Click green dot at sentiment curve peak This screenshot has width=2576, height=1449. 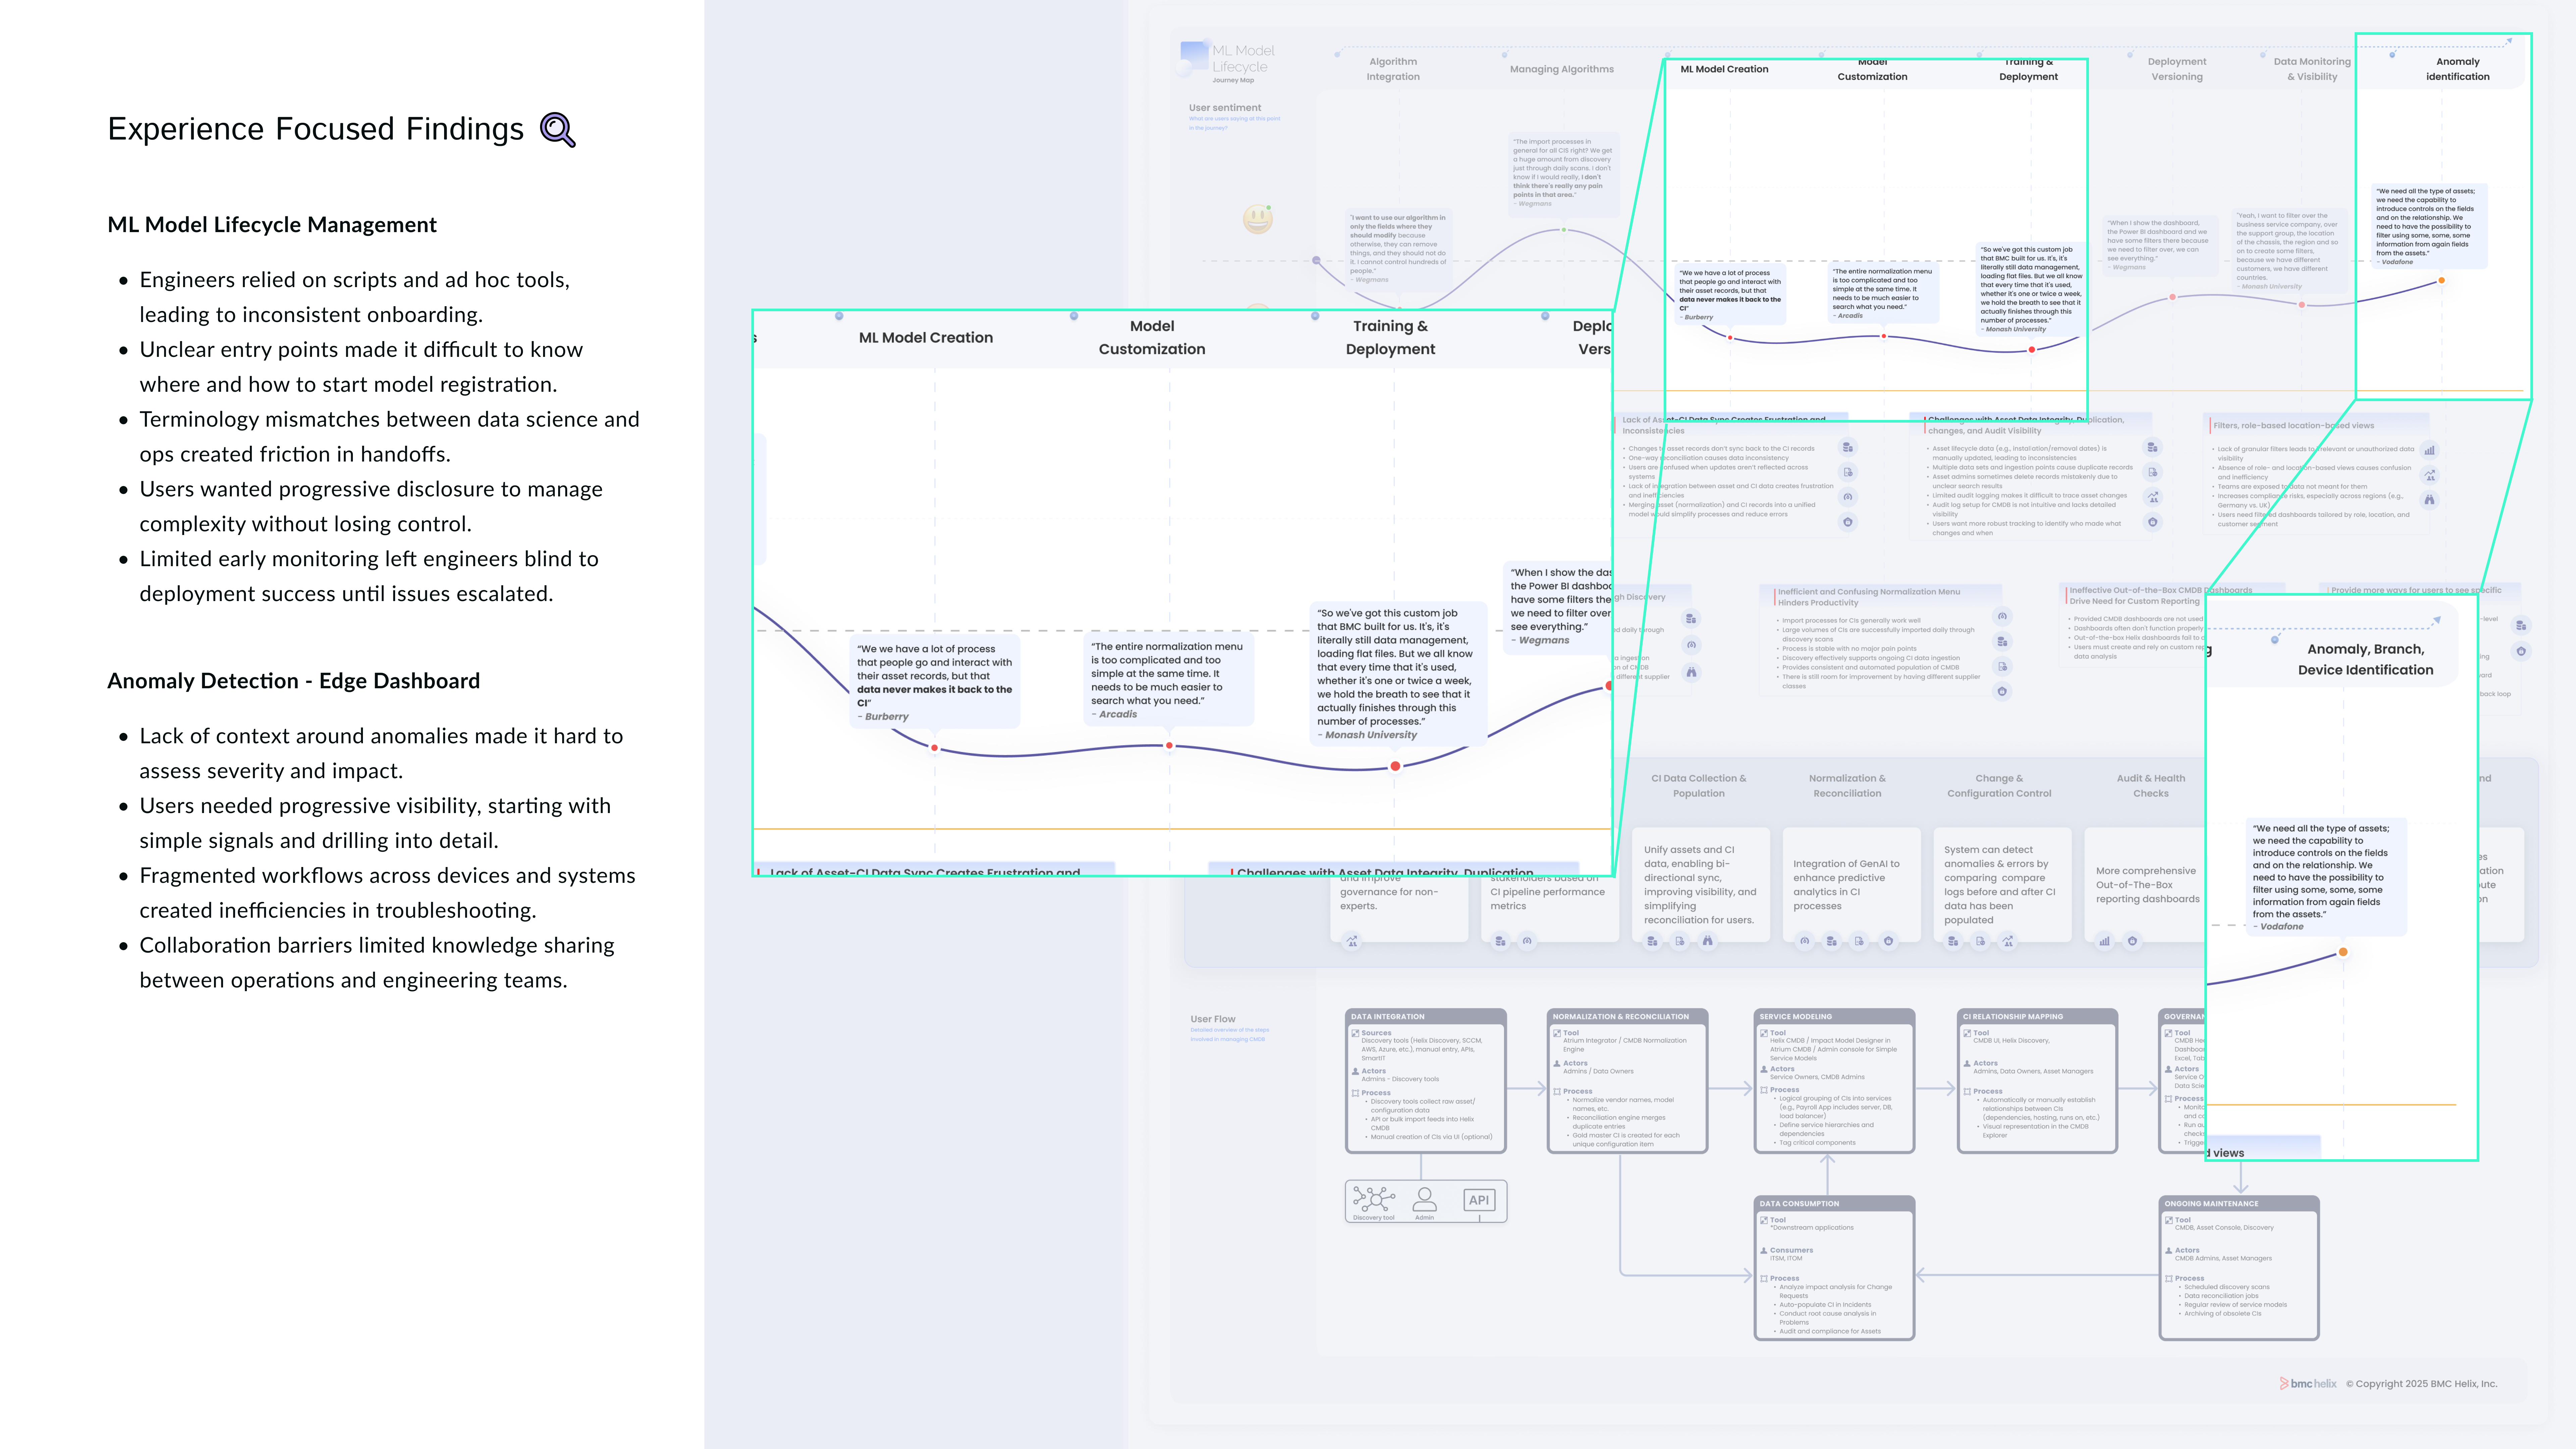pyautogui.click(x=1564, y=230)
